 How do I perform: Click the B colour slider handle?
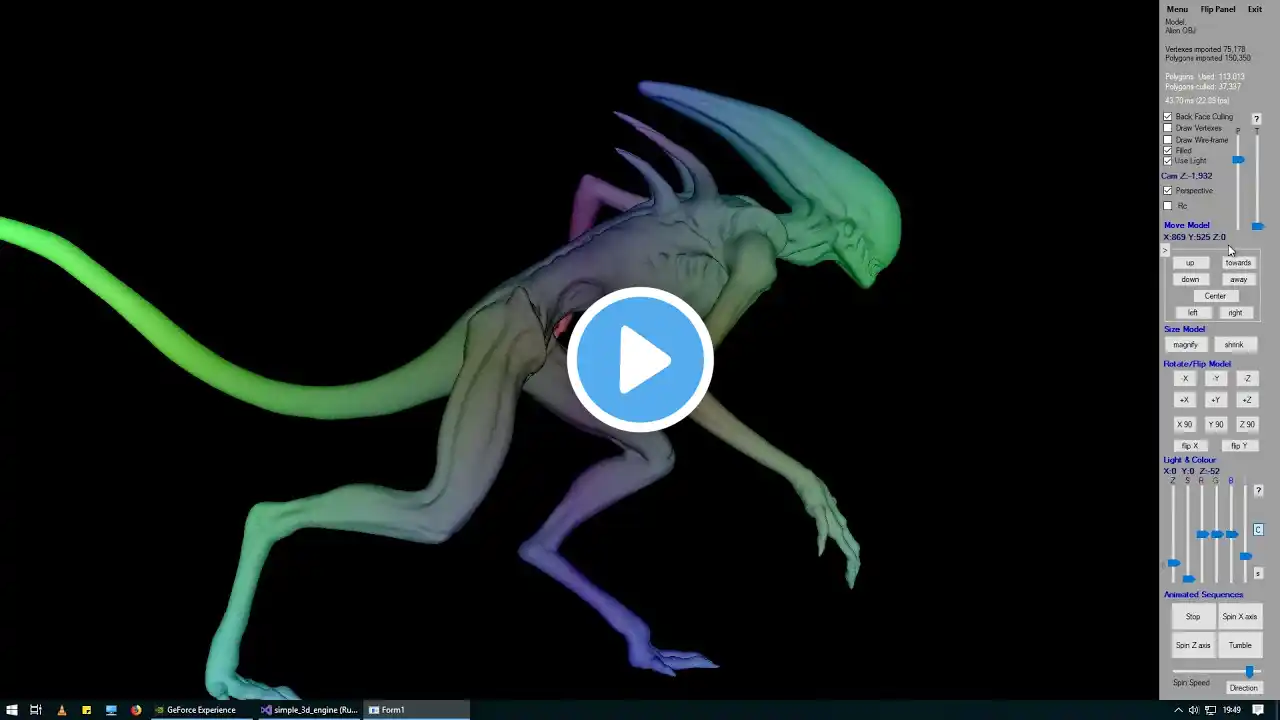tap(1232, 534)
